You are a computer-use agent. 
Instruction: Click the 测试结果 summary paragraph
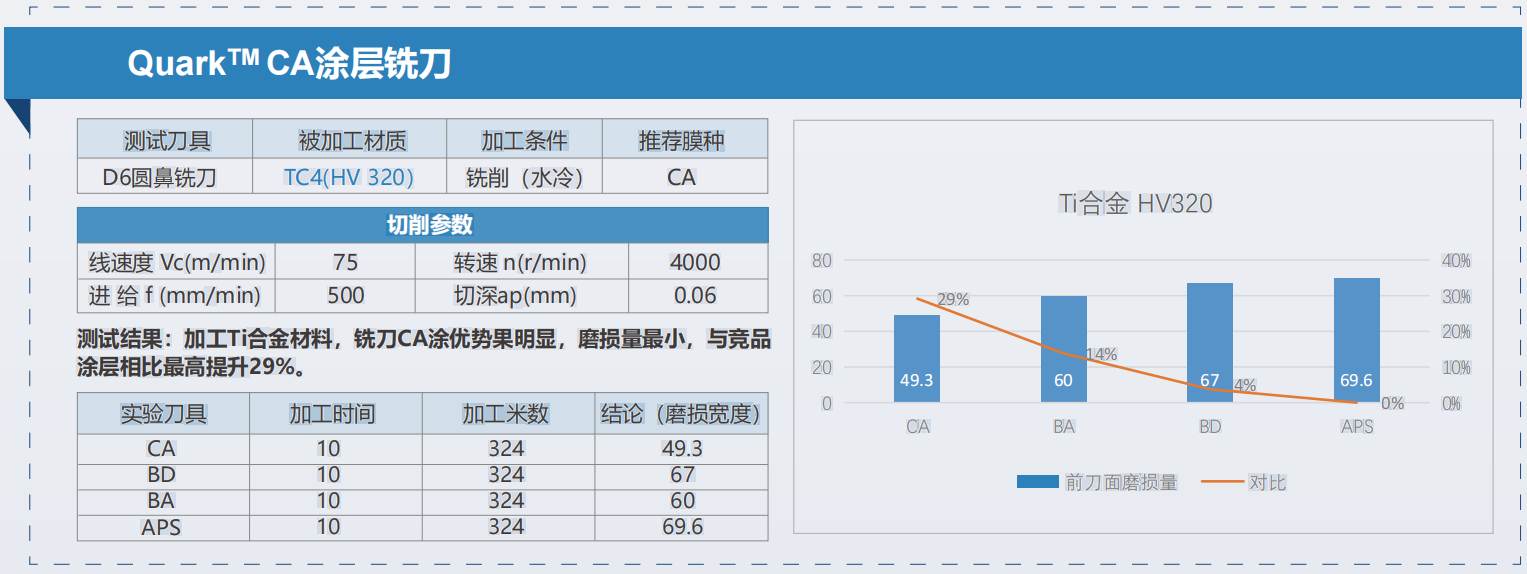(423, 353)
